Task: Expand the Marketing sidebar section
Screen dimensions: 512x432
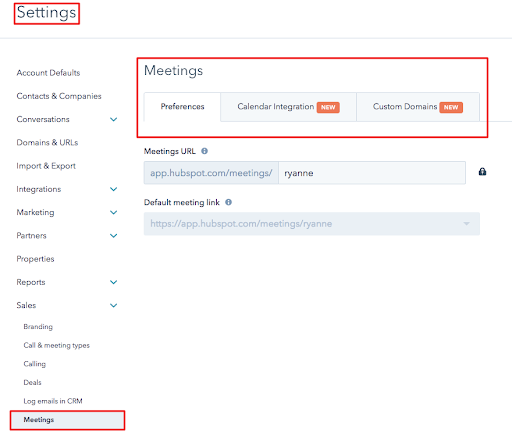Action: click(x=114, y=212)
